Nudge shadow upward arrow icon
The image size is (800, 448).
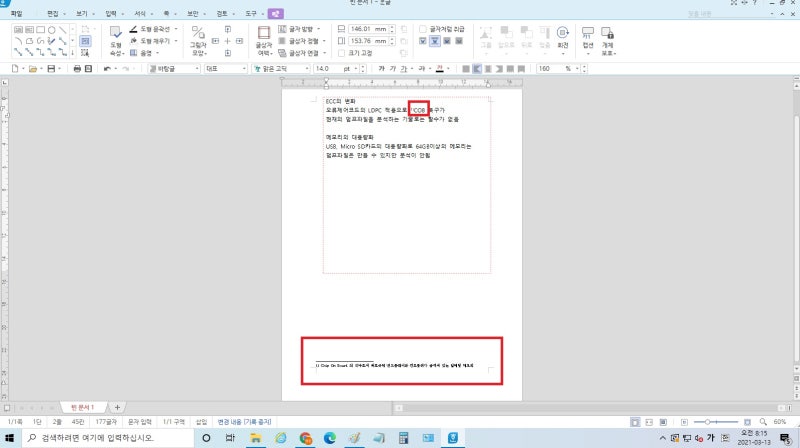[228, 30]
